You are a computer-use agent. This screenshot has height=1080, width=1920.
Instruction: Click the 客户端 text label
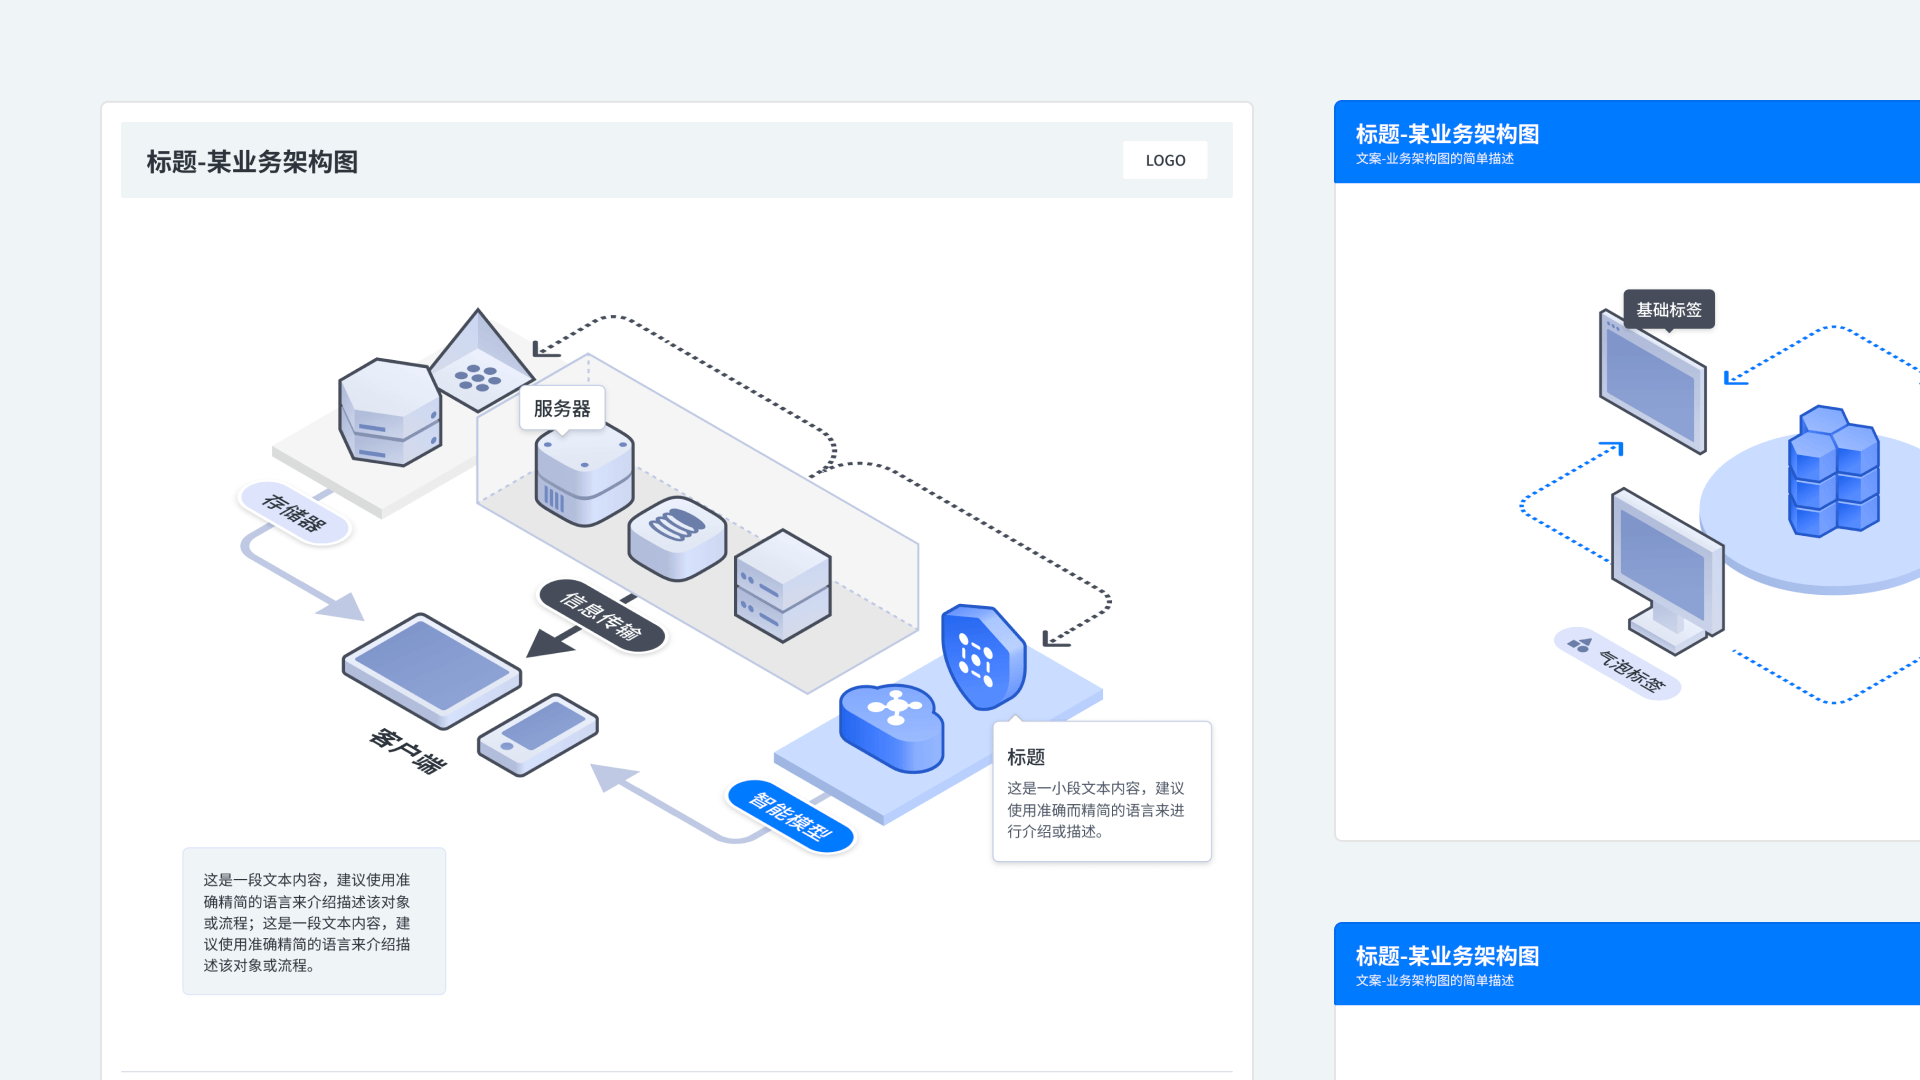click(x=407, y=751)
